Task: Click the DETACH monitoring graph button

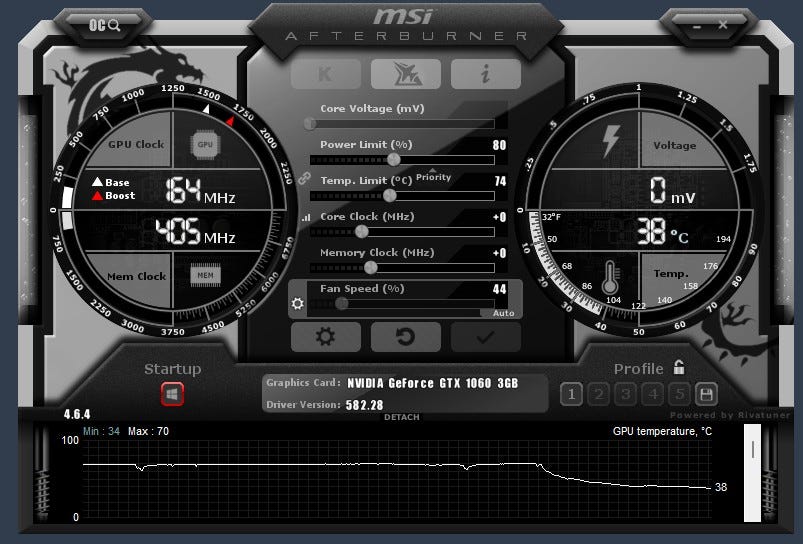Action: [402, 417]
